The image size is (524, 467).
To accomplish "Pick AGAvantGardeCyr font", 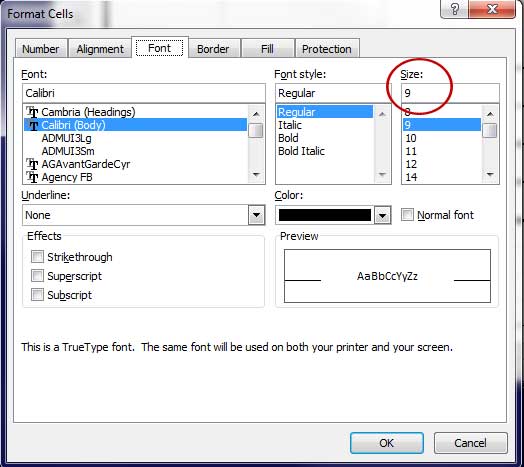I will (x=135, y=164).
